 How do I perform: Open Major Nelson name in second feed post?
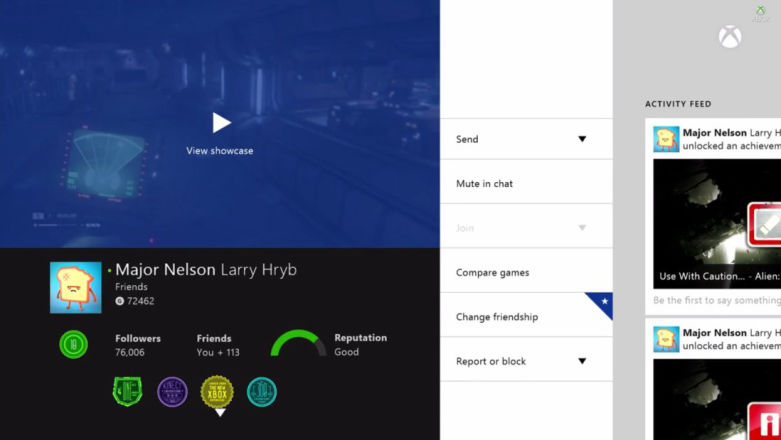[x=715, y=332]
